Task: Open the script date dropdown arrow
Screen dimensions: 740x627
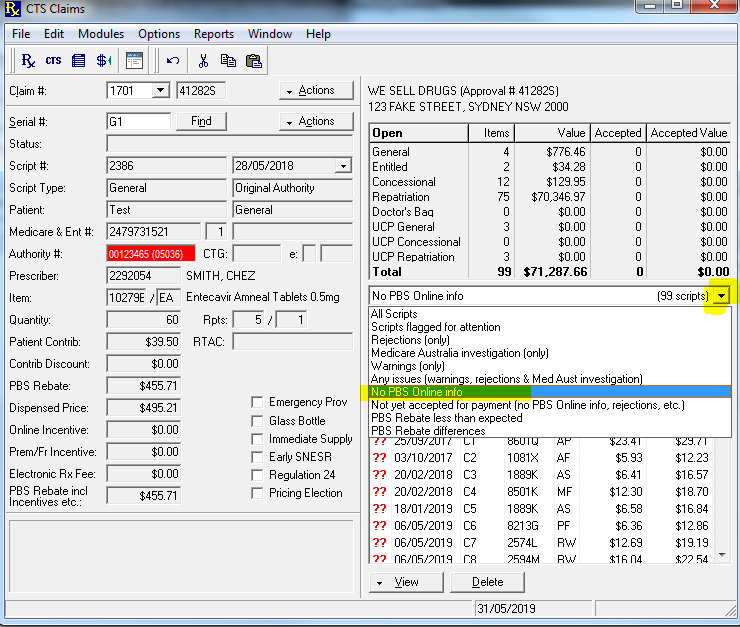Action: coord(343,166)
